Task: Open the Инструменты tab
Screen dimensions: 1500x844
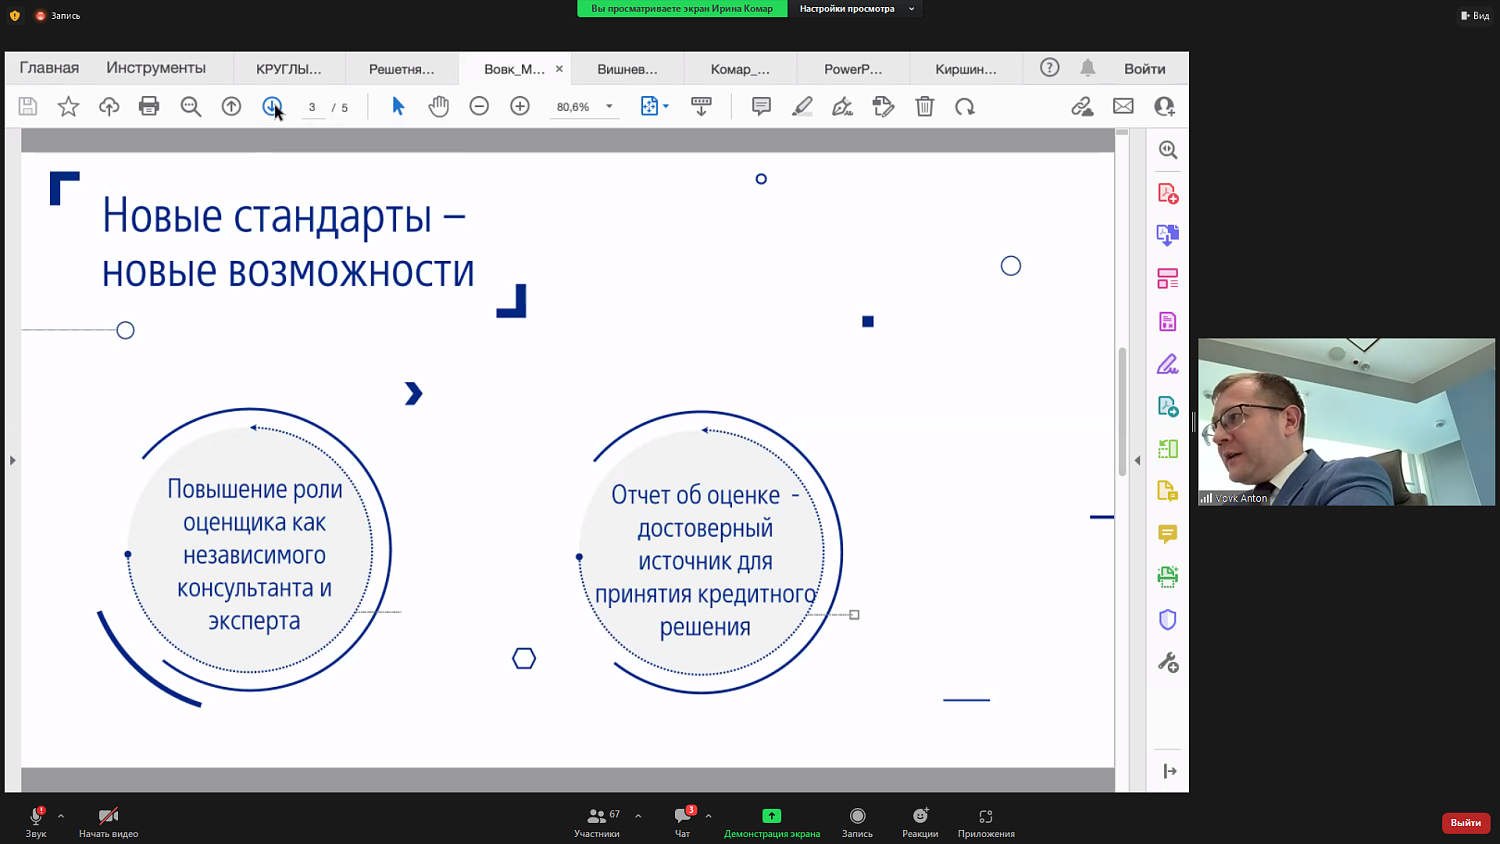Action: pyautogui.click(x=156, y=68)
